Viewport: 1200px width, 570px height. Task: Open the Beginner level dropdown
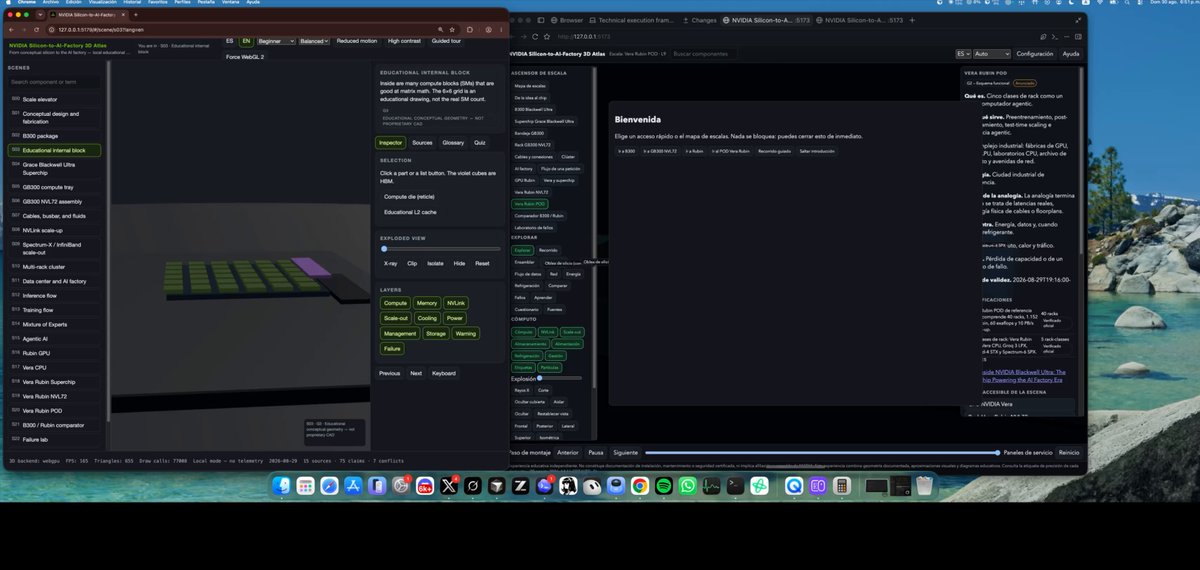coord(276,41)
